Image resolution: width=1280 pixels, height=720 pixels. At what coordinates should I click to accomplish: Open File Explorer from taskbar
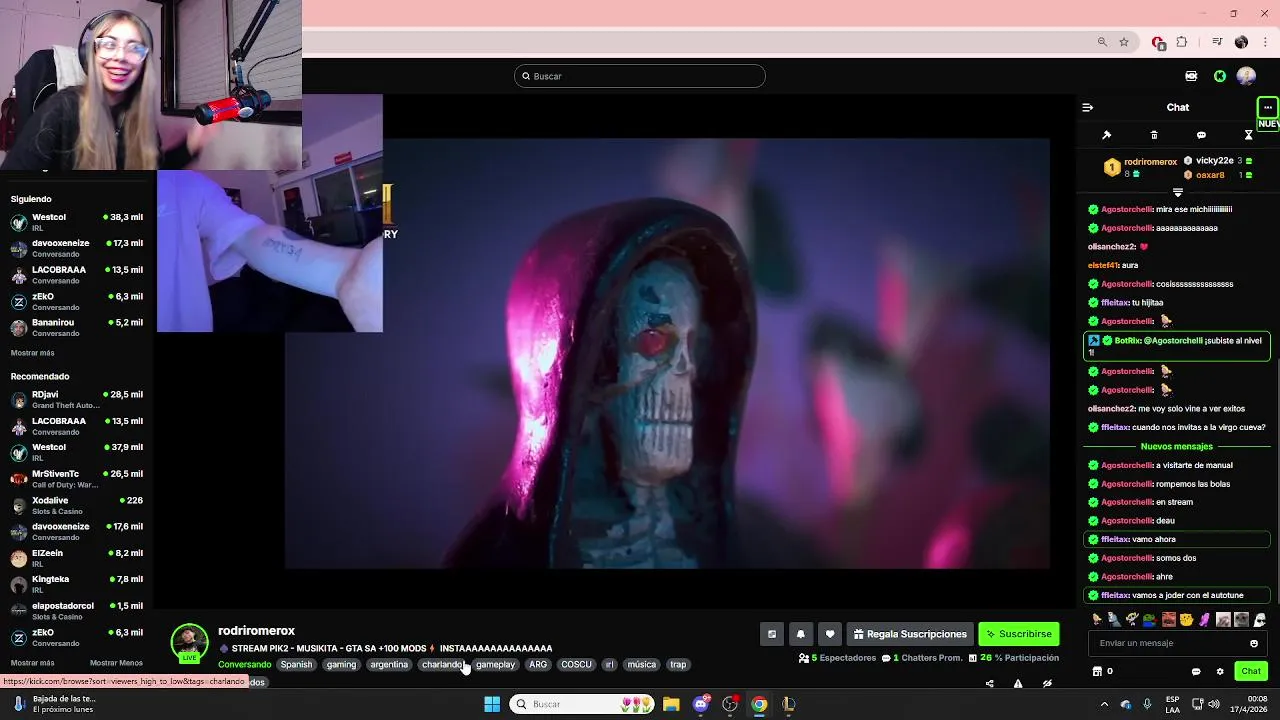[671, 704]
